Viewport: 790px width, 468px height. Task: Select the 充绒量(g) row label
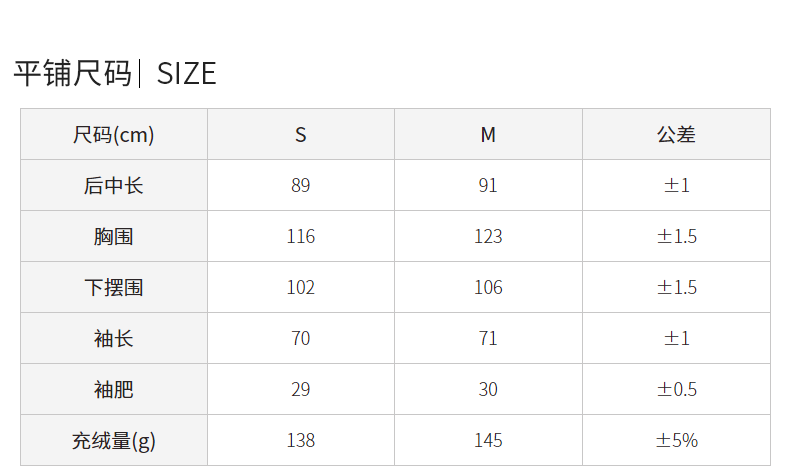114,440
